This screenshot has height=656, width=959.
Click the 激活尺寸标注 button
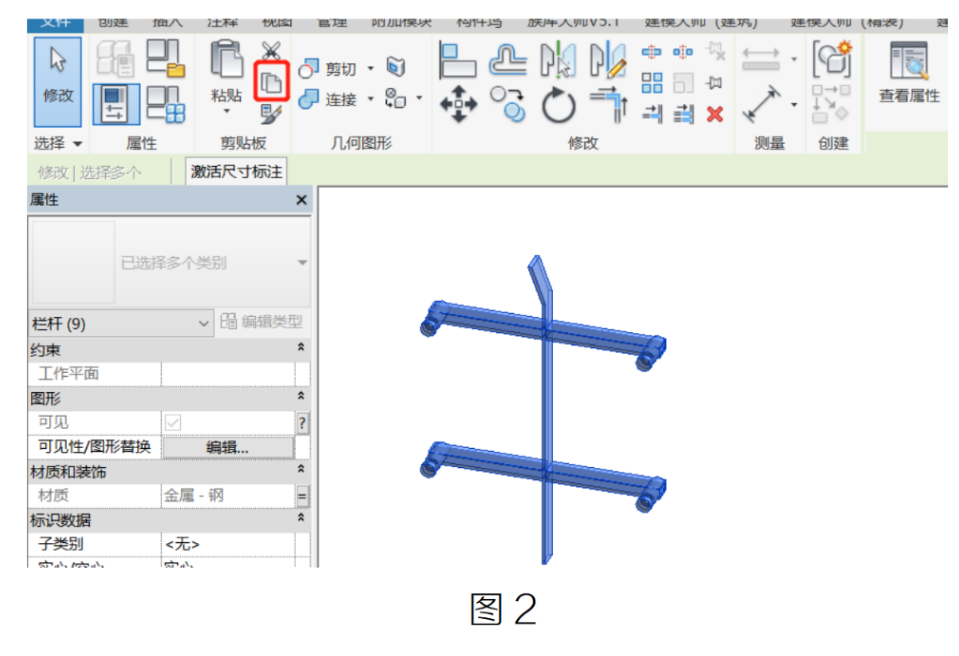[237, 172]
